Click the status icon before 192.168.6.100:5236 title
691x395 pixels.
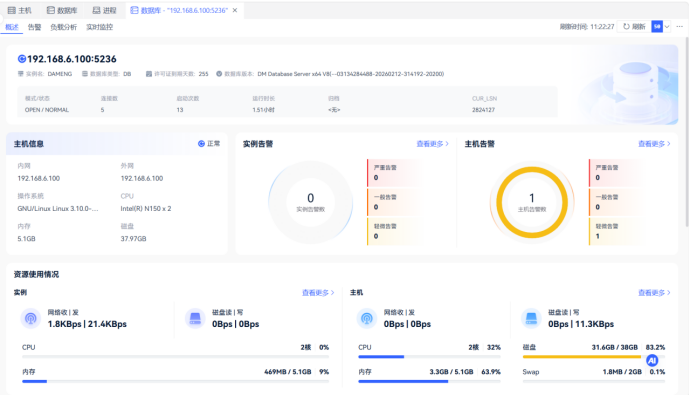(x=22, y=59)
